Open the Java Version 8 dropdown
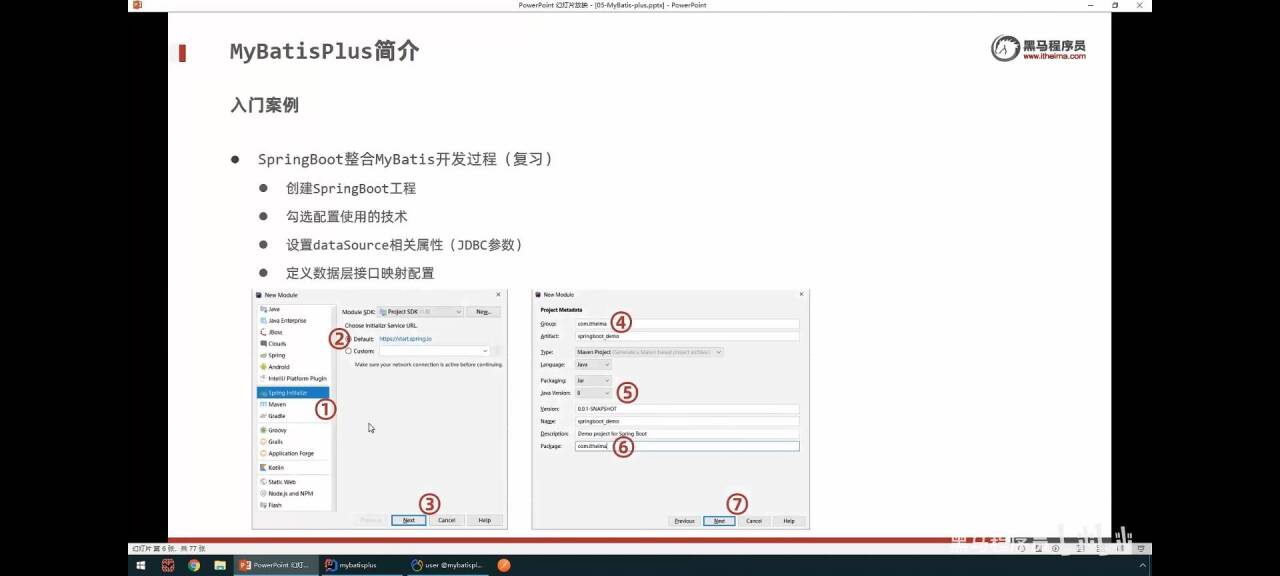The image size is (1280, 576). pos(593,393)
